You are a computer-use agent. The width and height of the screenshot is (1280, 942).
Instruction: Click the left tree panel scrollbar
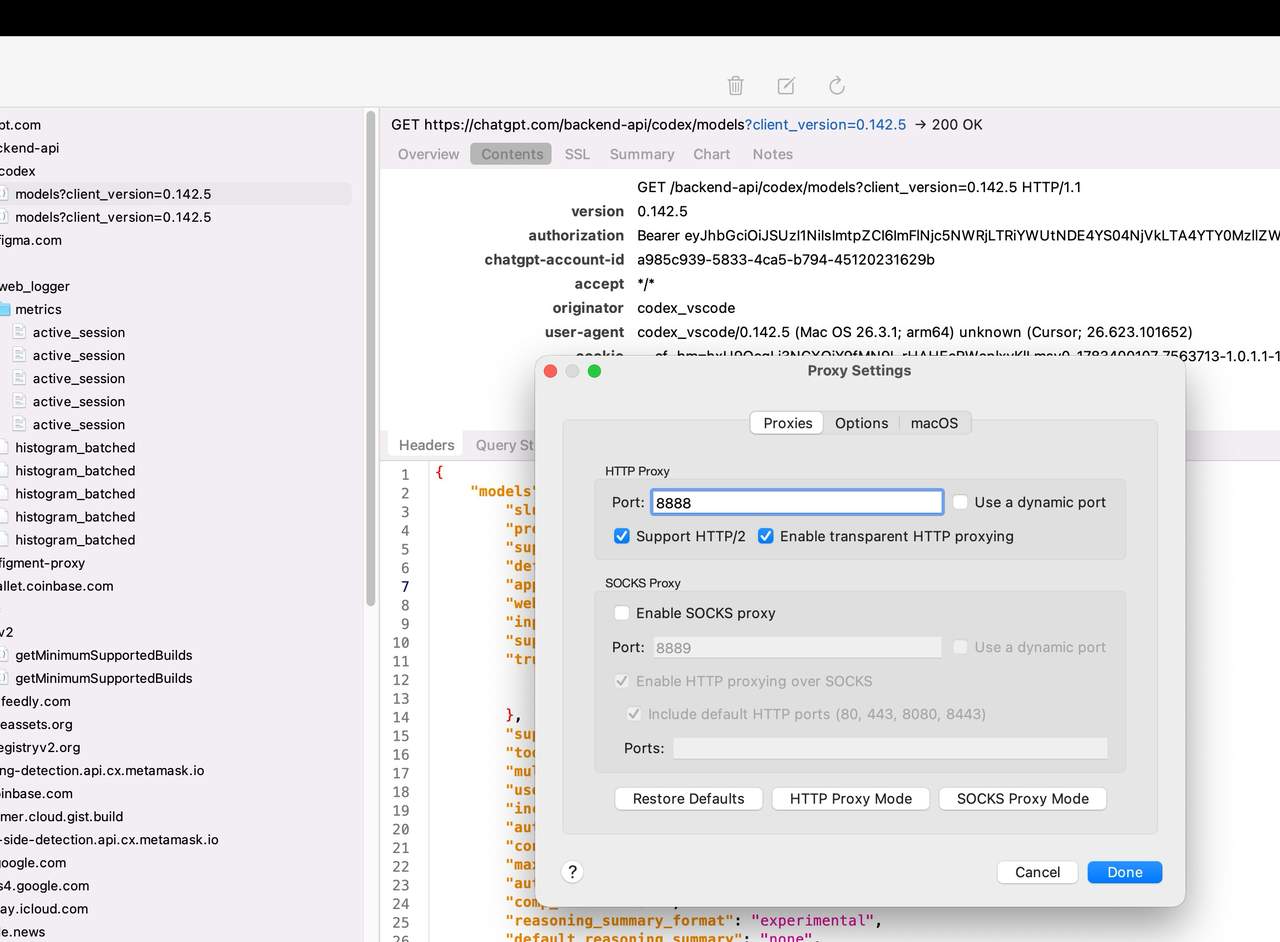pos(371,360)
